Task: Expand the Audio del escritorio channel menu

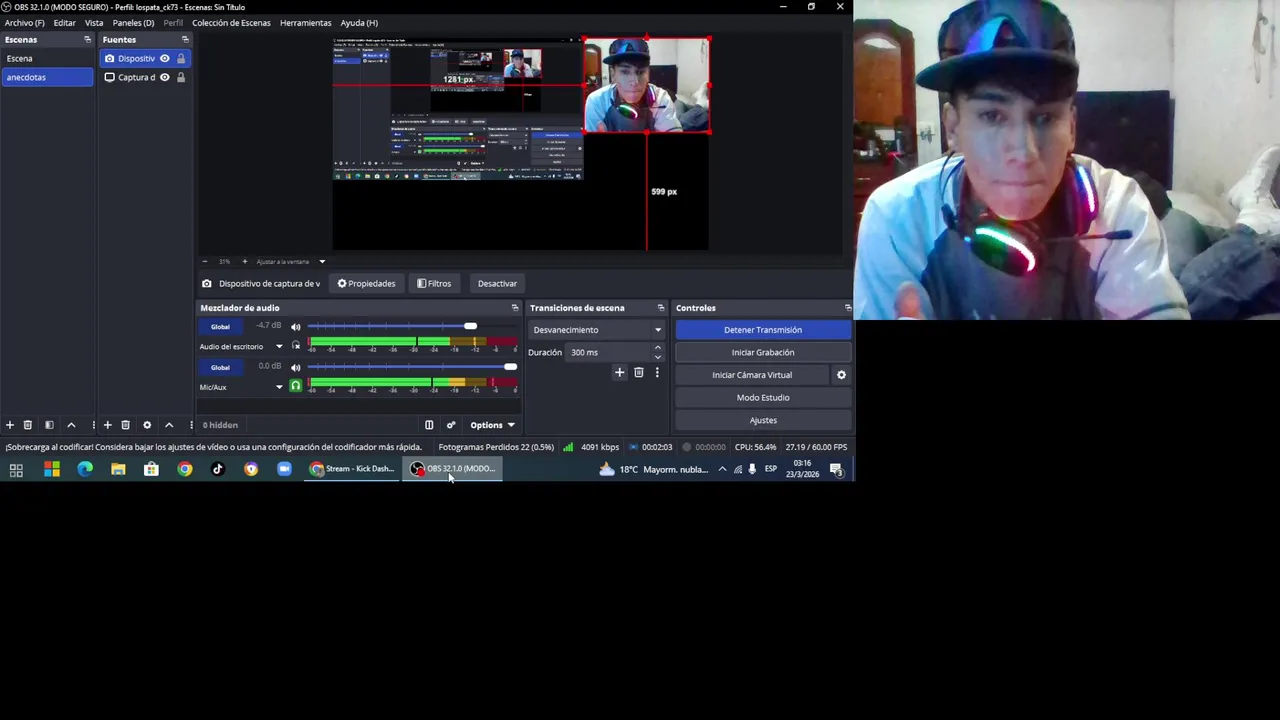Action: (x=279, y=347)
